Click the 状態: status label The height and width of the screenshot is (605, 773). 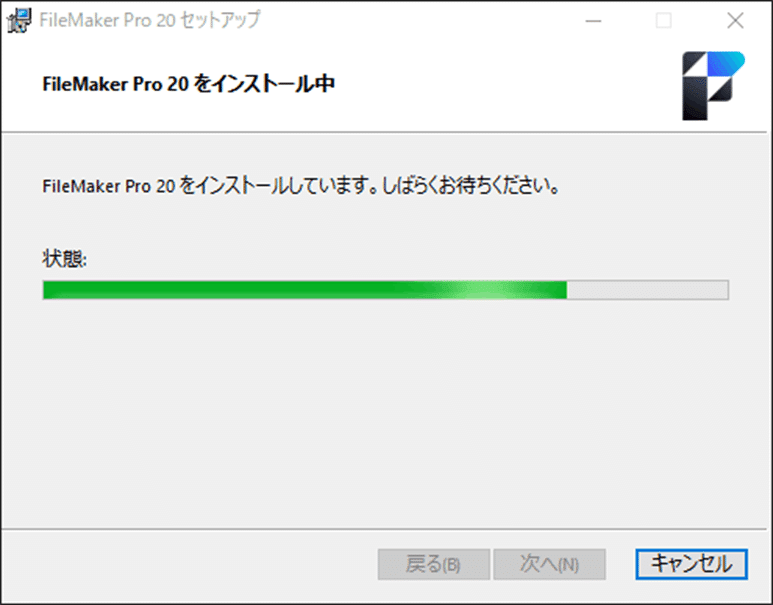[x=65, y=259]
